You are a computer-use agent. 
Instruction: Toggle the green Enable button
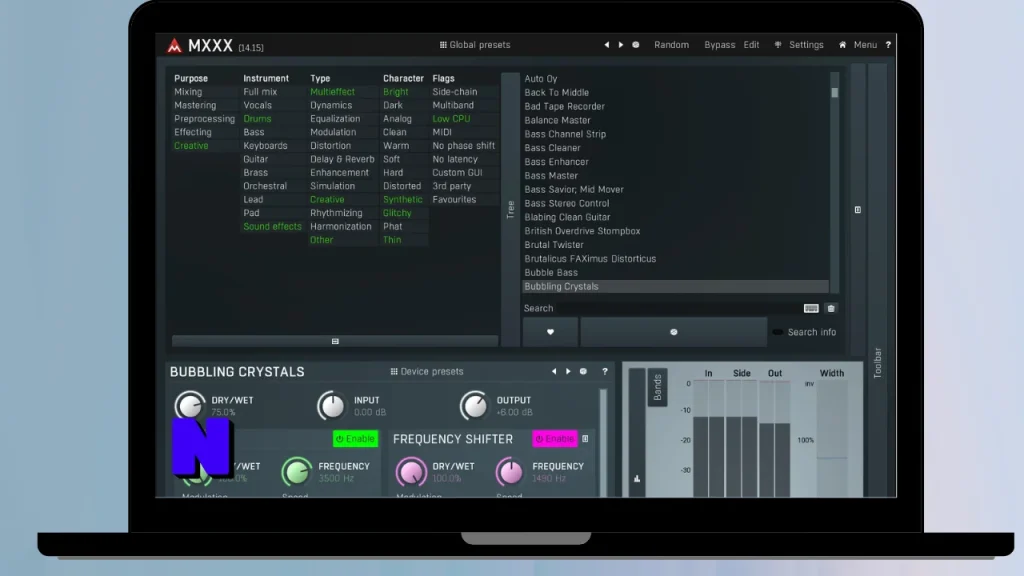355,439
